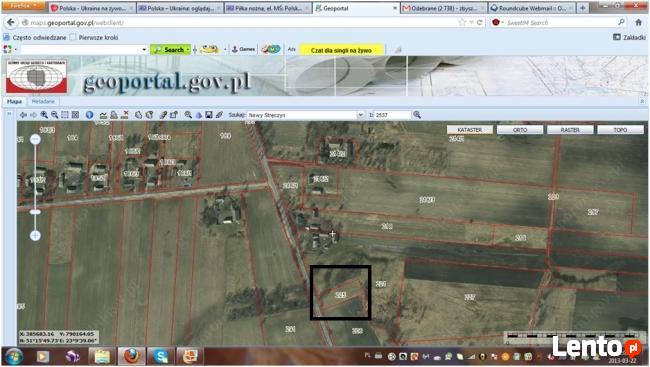Screen dimensions: 650x367
Task: Select the blue info identify tool
Action: [x=89, y=115]
